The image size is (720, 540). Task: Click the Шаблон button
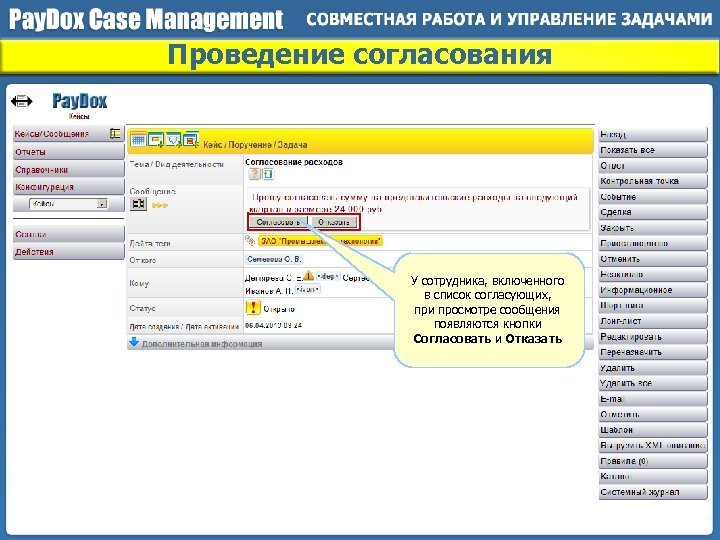coord(652,430)
